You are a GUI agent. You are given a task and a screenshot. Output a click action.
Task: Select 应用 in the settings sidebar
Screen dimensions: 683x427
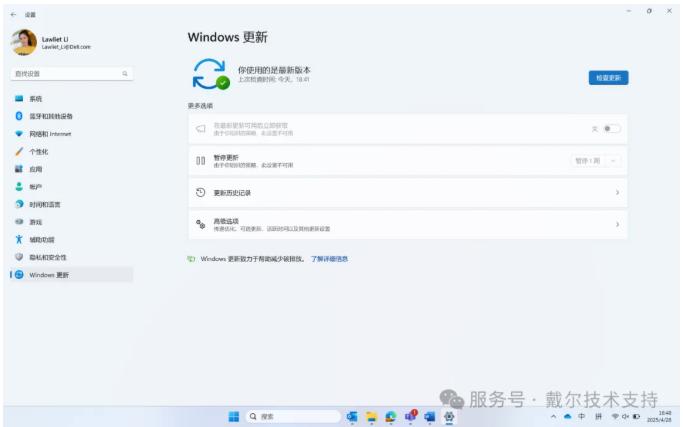coord(71,169)
